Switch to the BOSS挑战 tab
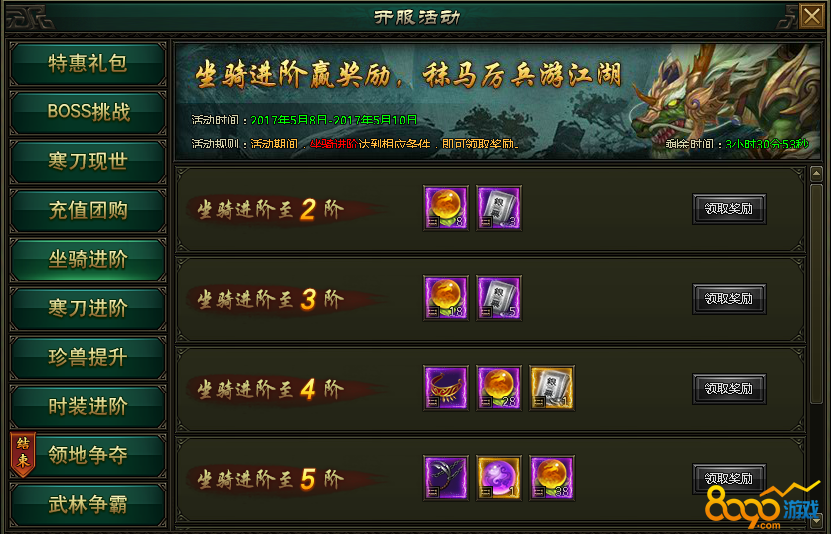The height and width of the screenshot is (534, 831). pos(88,113)
